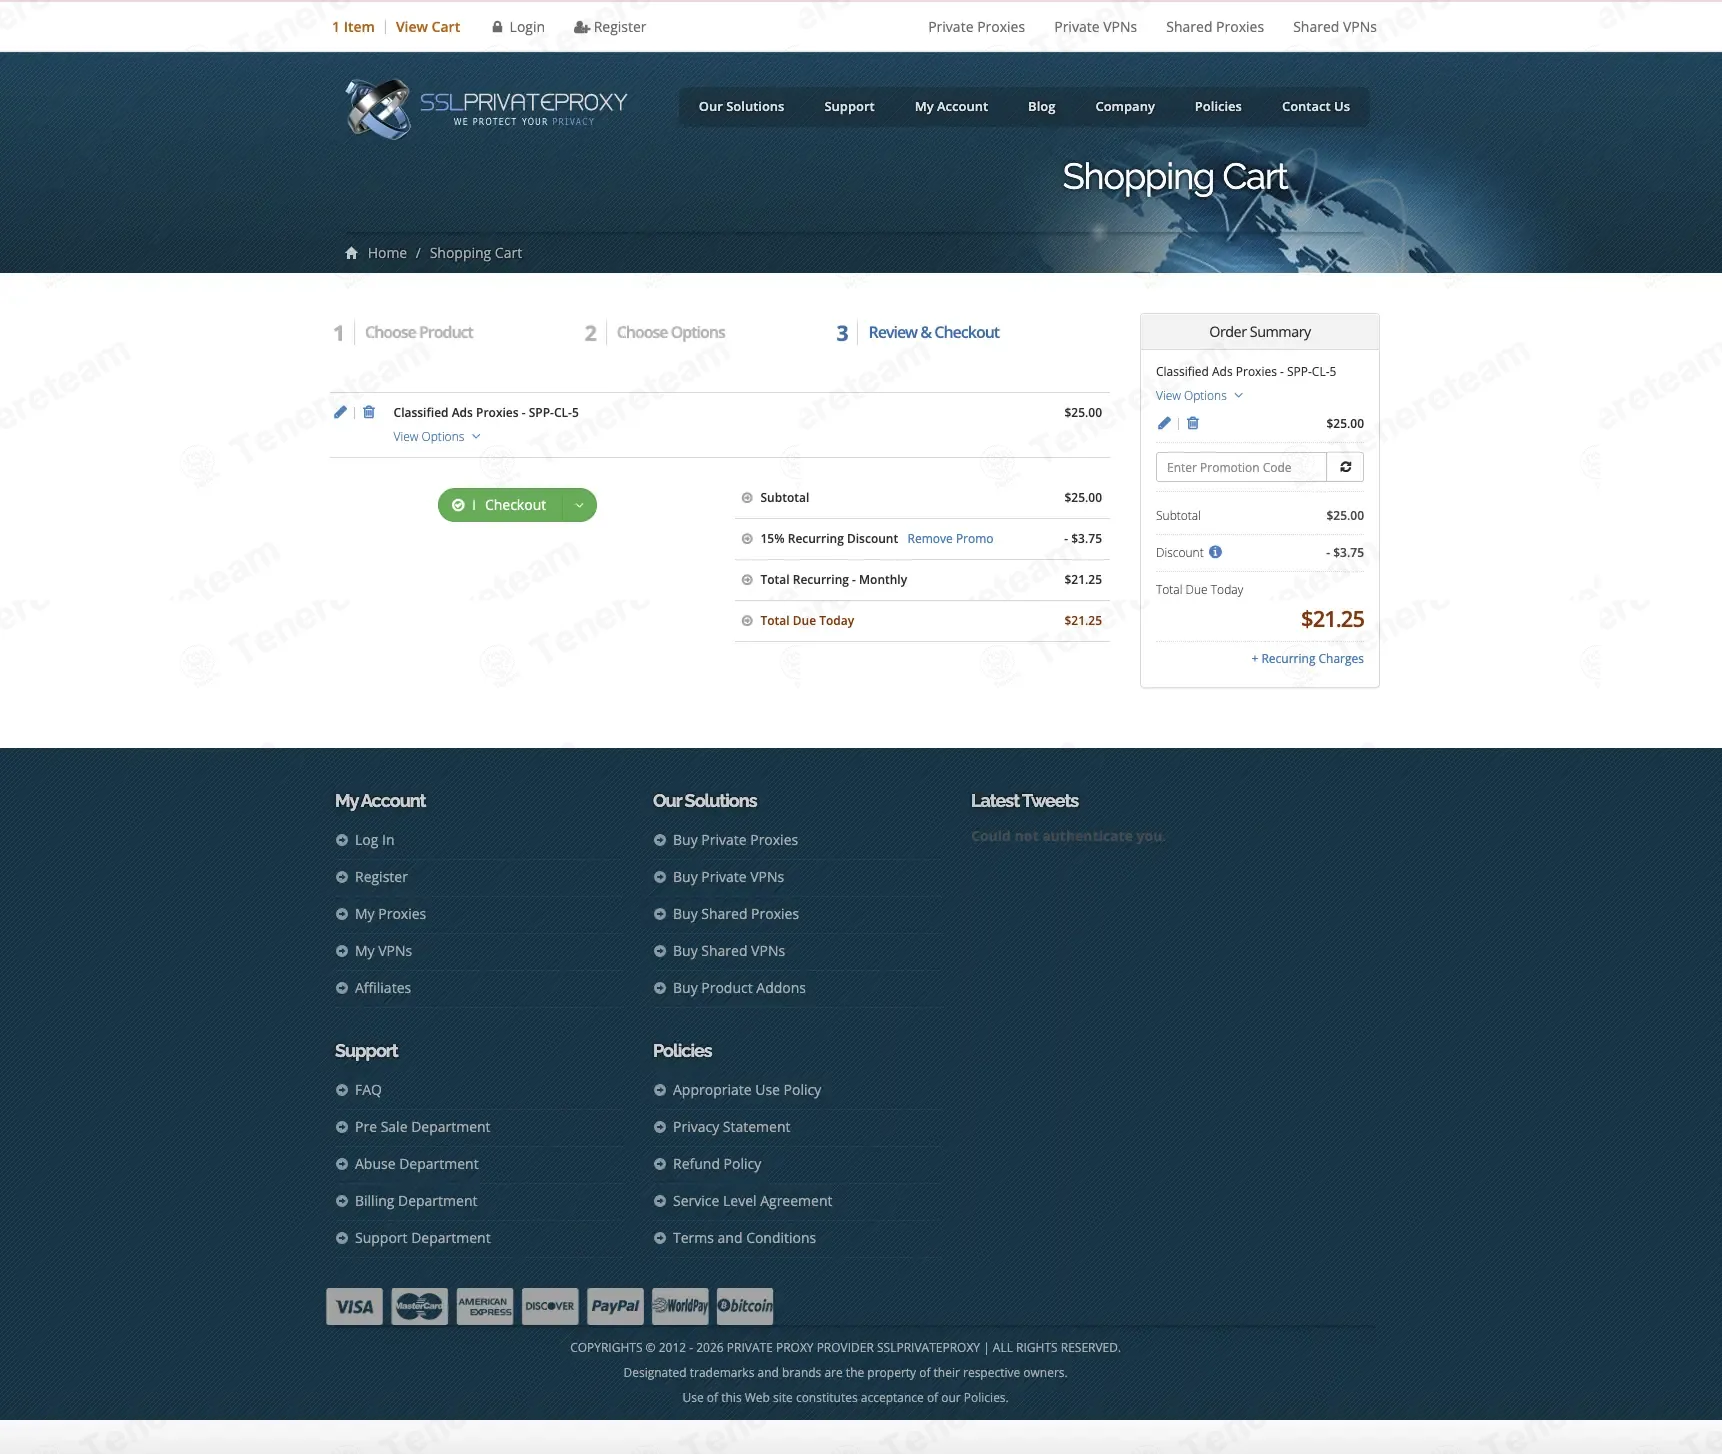The height and width of the screenshot is (1454, 1722).
Task: Open footer Privacy Statement link
Action: 731,1127
